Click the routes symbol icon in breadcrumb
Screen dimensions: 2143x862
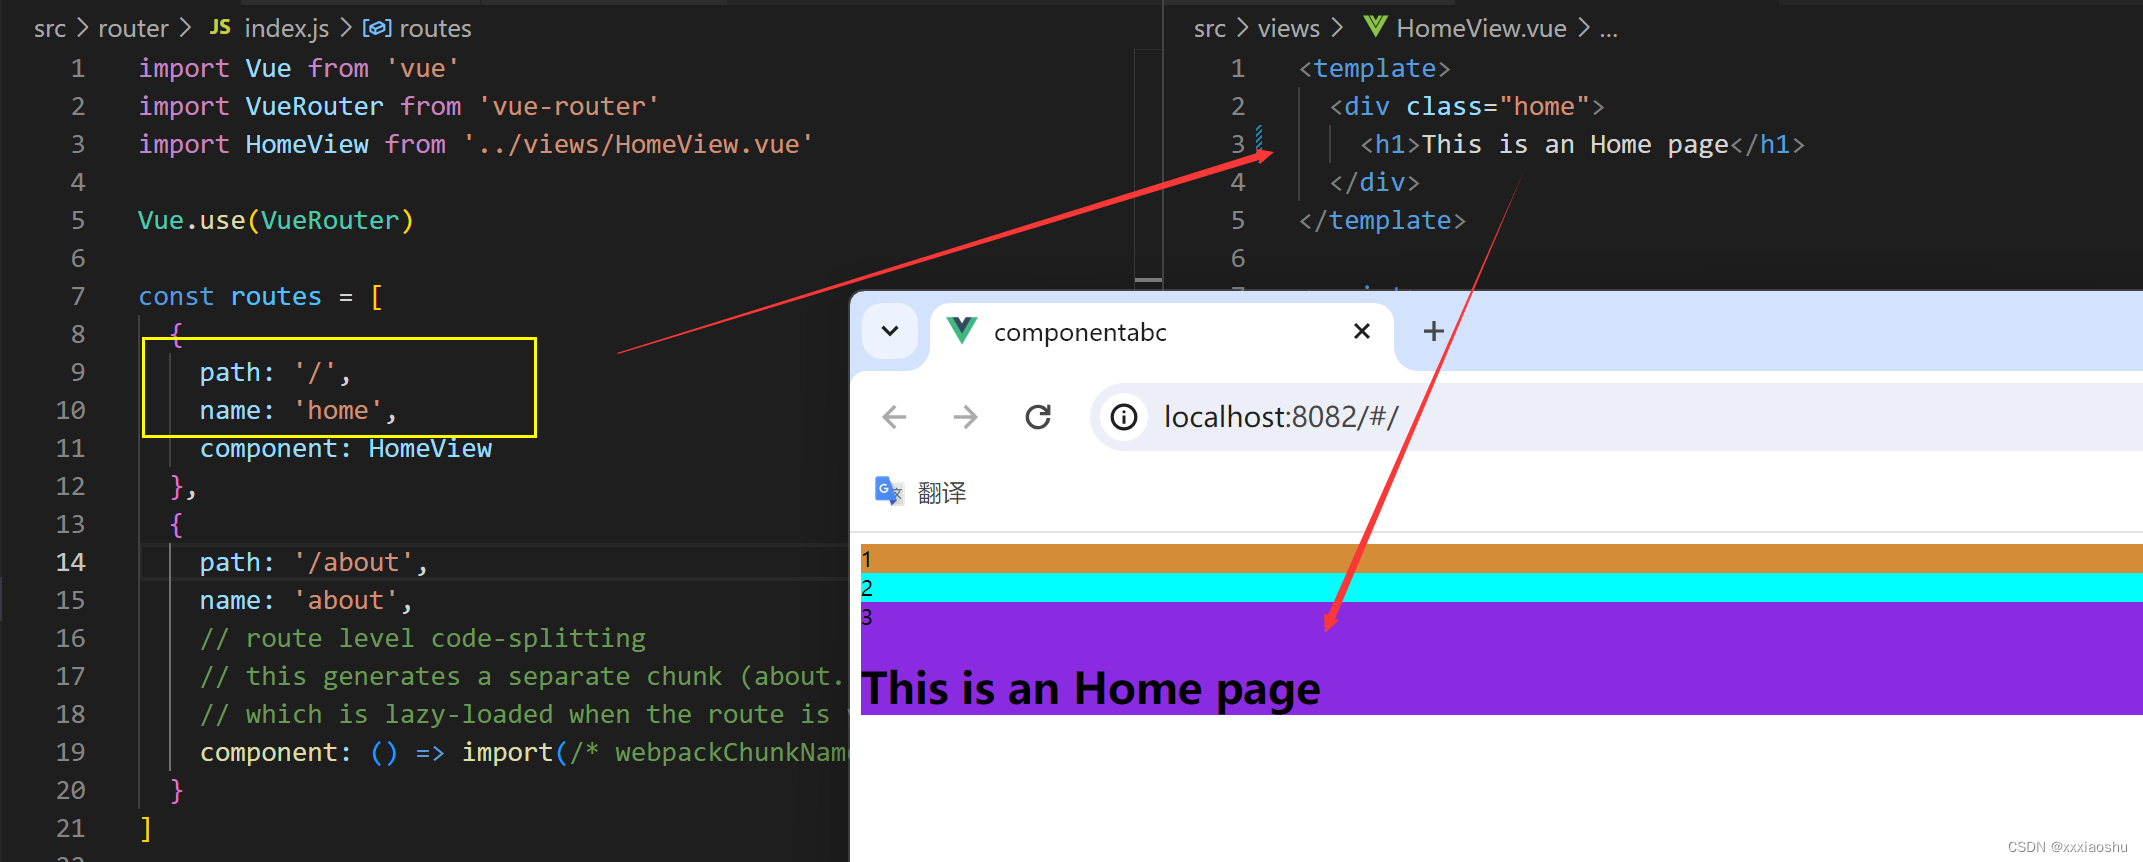(x=376, y=28)
